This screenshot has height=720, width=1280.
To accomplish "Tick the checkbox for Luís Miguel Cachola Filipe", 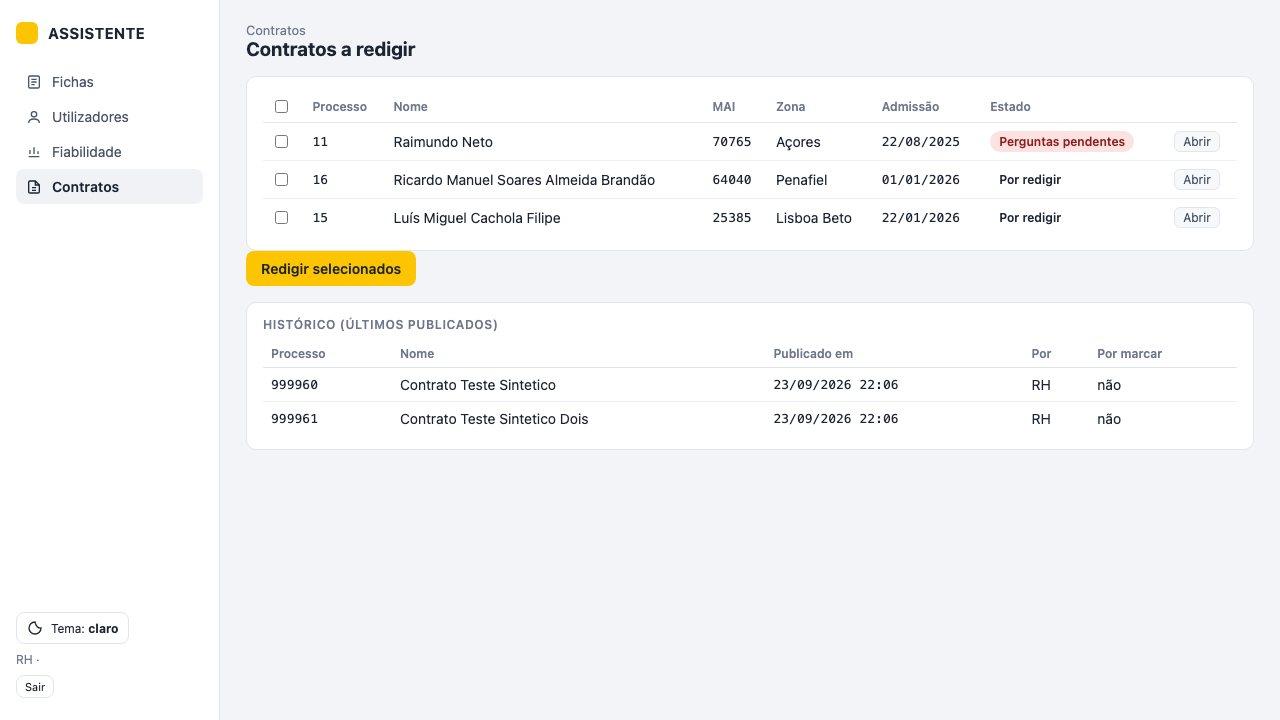I will (281, 217).
